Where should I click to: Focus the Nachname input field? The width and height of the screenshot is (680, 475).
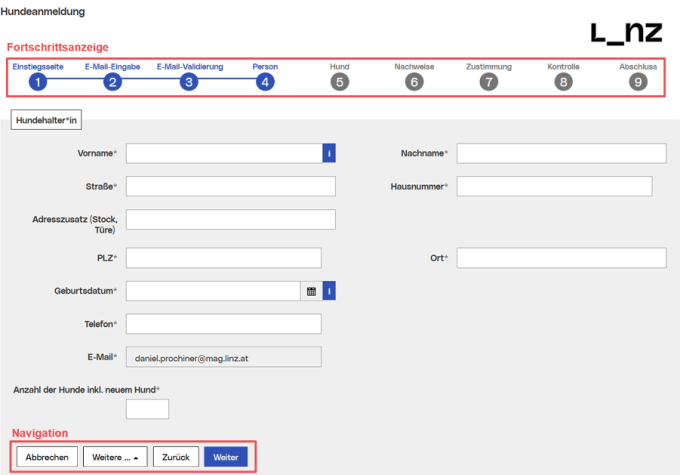click(560, 153)
